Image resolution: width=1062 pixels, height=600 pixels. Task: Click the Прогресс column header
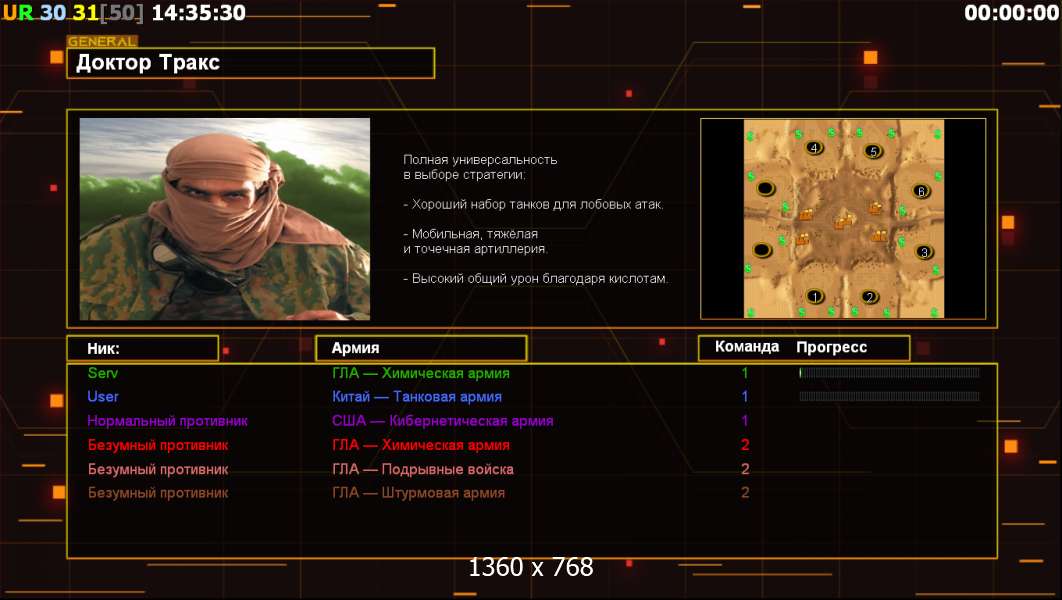[x=832, y=347]
